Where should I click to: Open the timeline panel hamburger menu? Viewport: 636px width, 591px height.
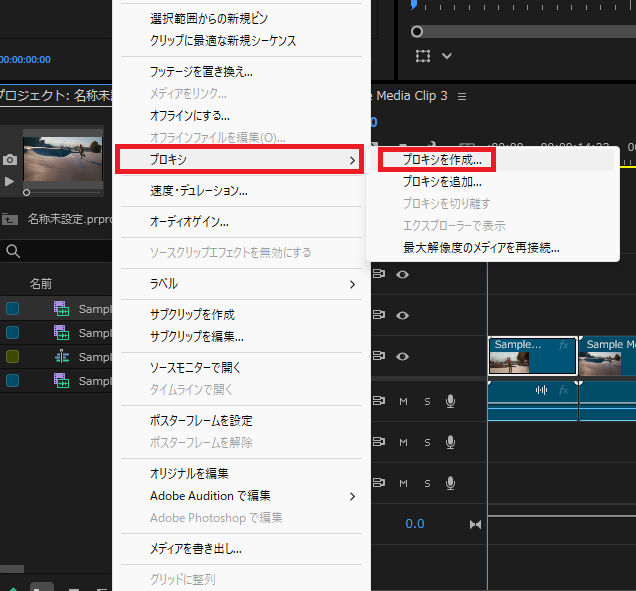pos(460,96)
